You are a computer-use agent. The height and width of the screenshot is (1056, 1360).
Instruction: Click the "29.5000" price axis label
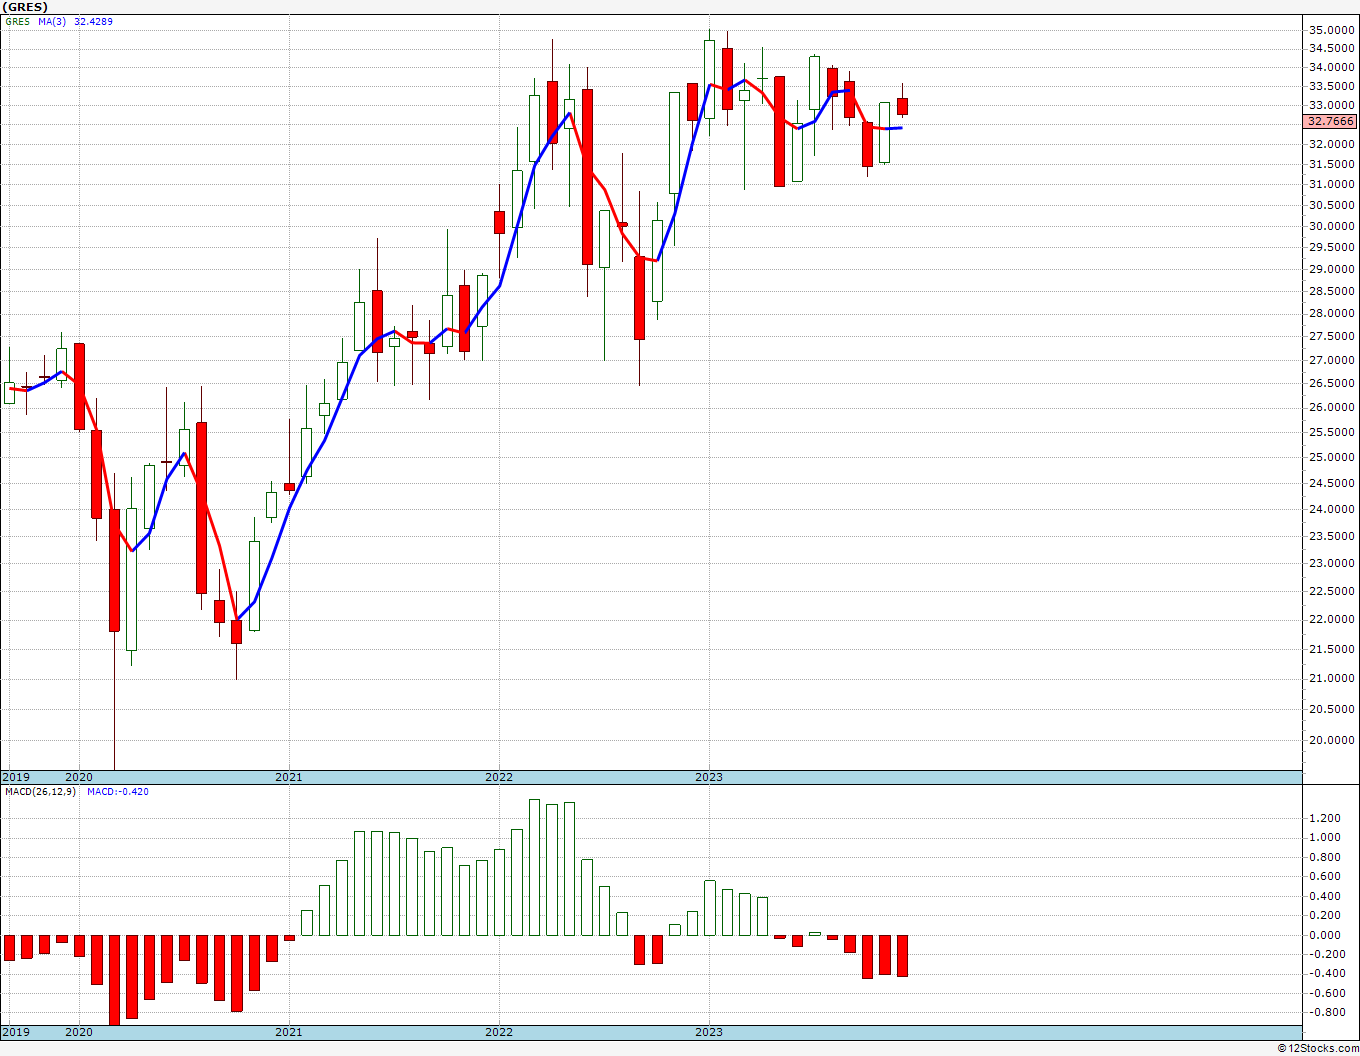pos(1332,248)
